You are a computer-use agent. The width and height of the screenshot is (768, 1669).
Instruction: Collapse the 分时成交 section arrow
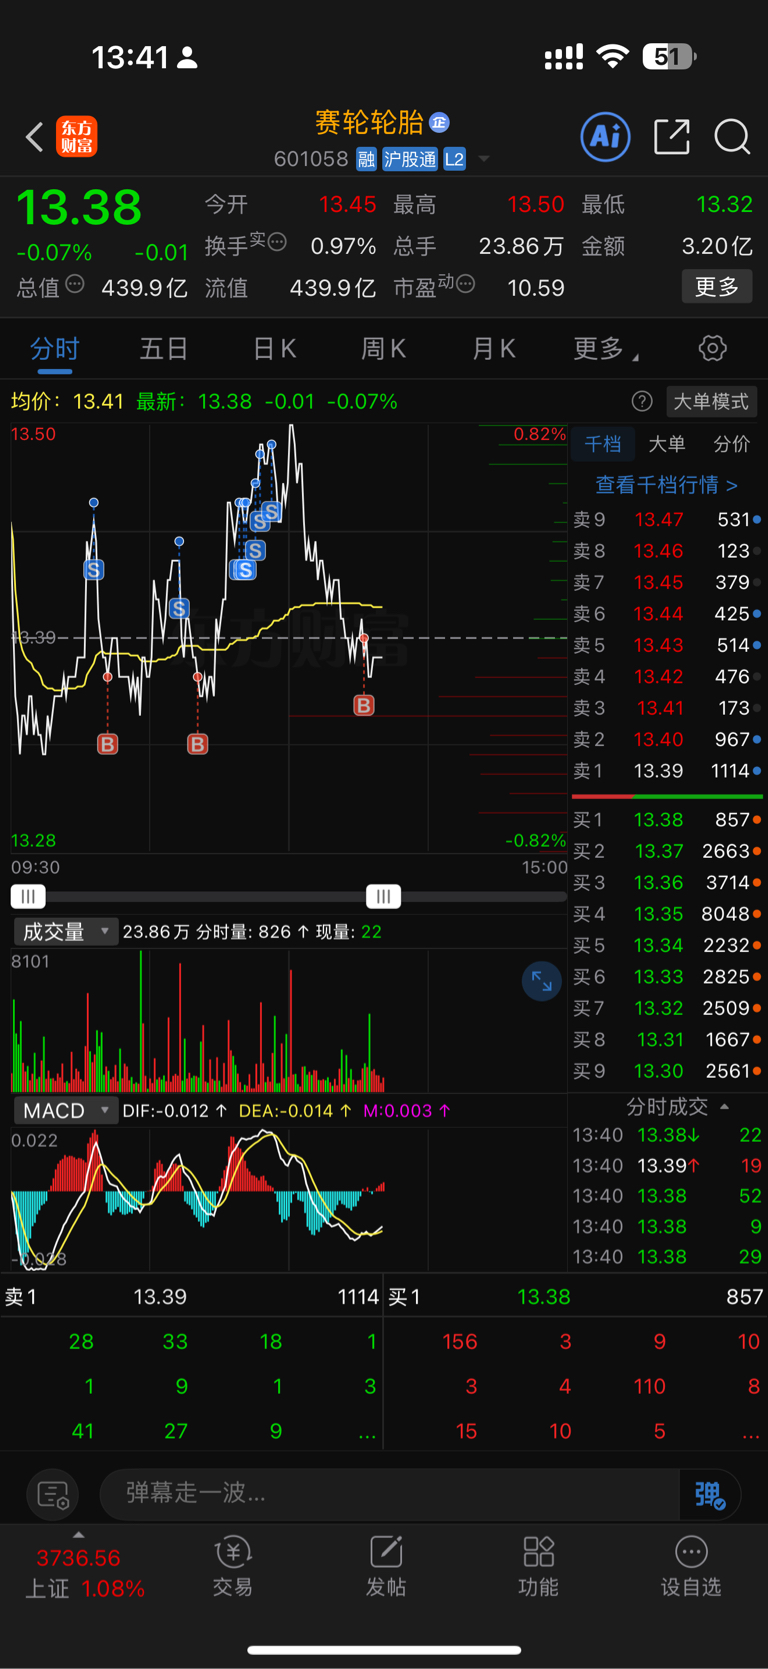click(724, 1107)
